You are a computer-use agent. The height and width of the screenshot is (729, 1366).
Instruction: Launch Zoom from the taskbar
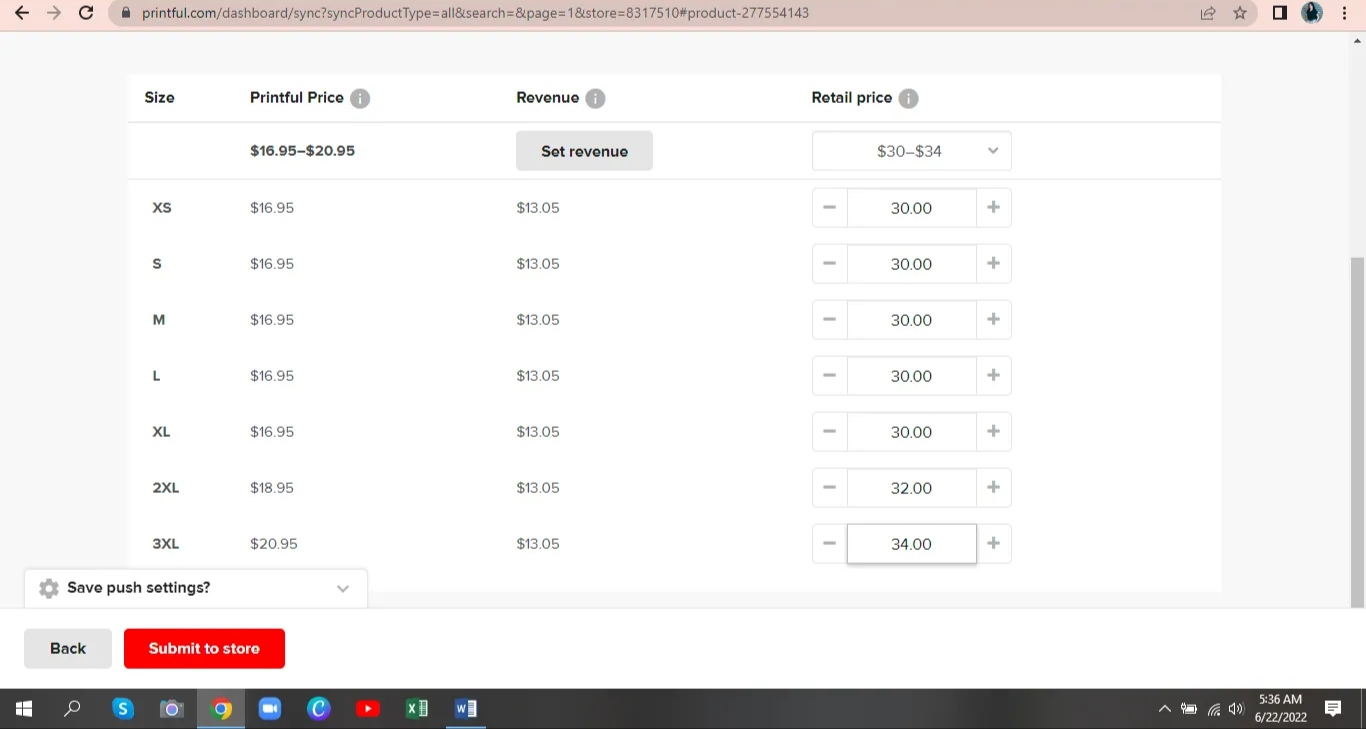click(x=270, y=709)
